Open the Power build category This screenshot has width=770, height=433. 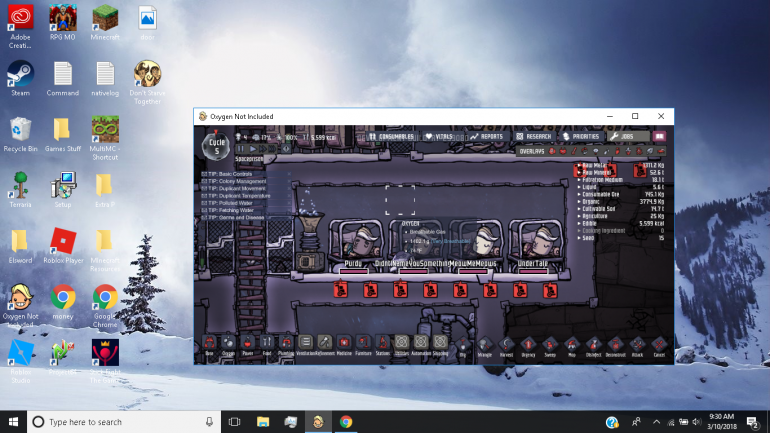coord(248,344)
